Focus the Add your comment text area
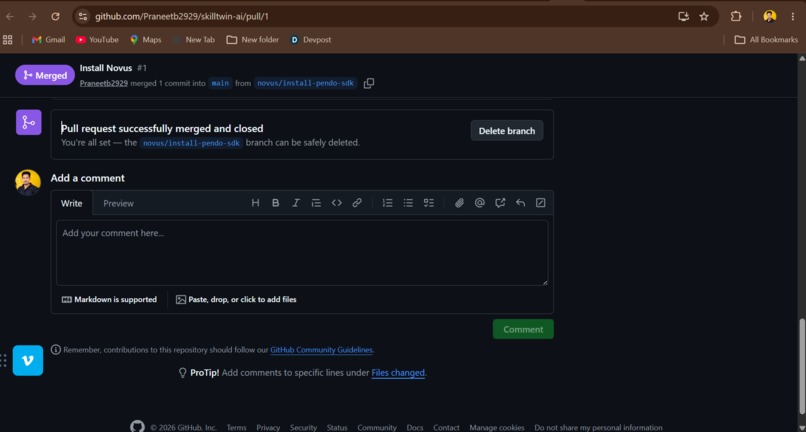Viewport: 806px width, 432px height. click(x=302, y=253)
